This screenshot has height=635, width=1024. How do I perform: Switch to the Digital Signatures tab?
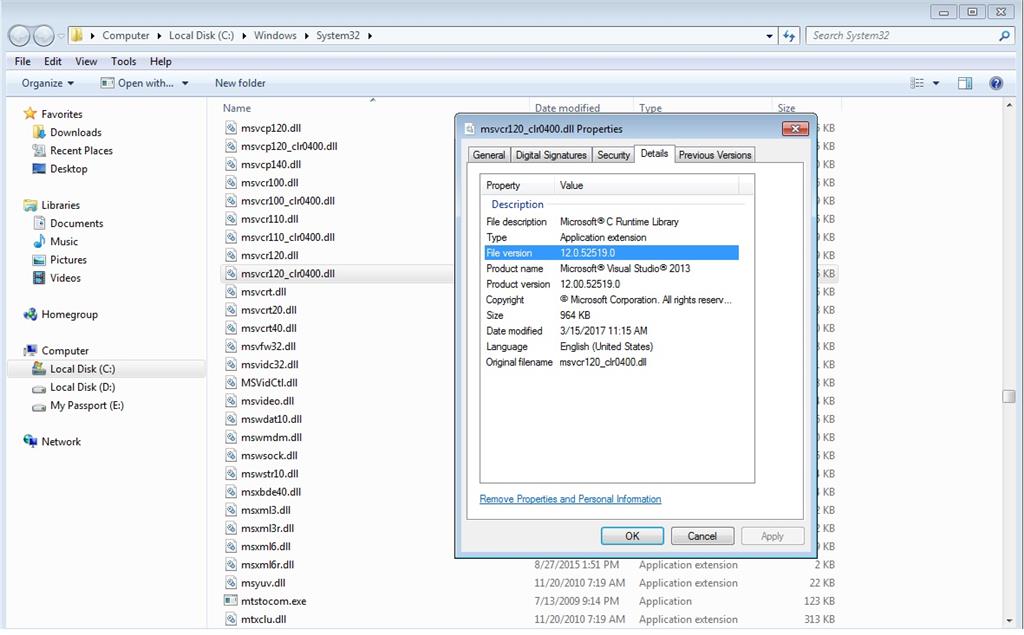tap(551, 155)
